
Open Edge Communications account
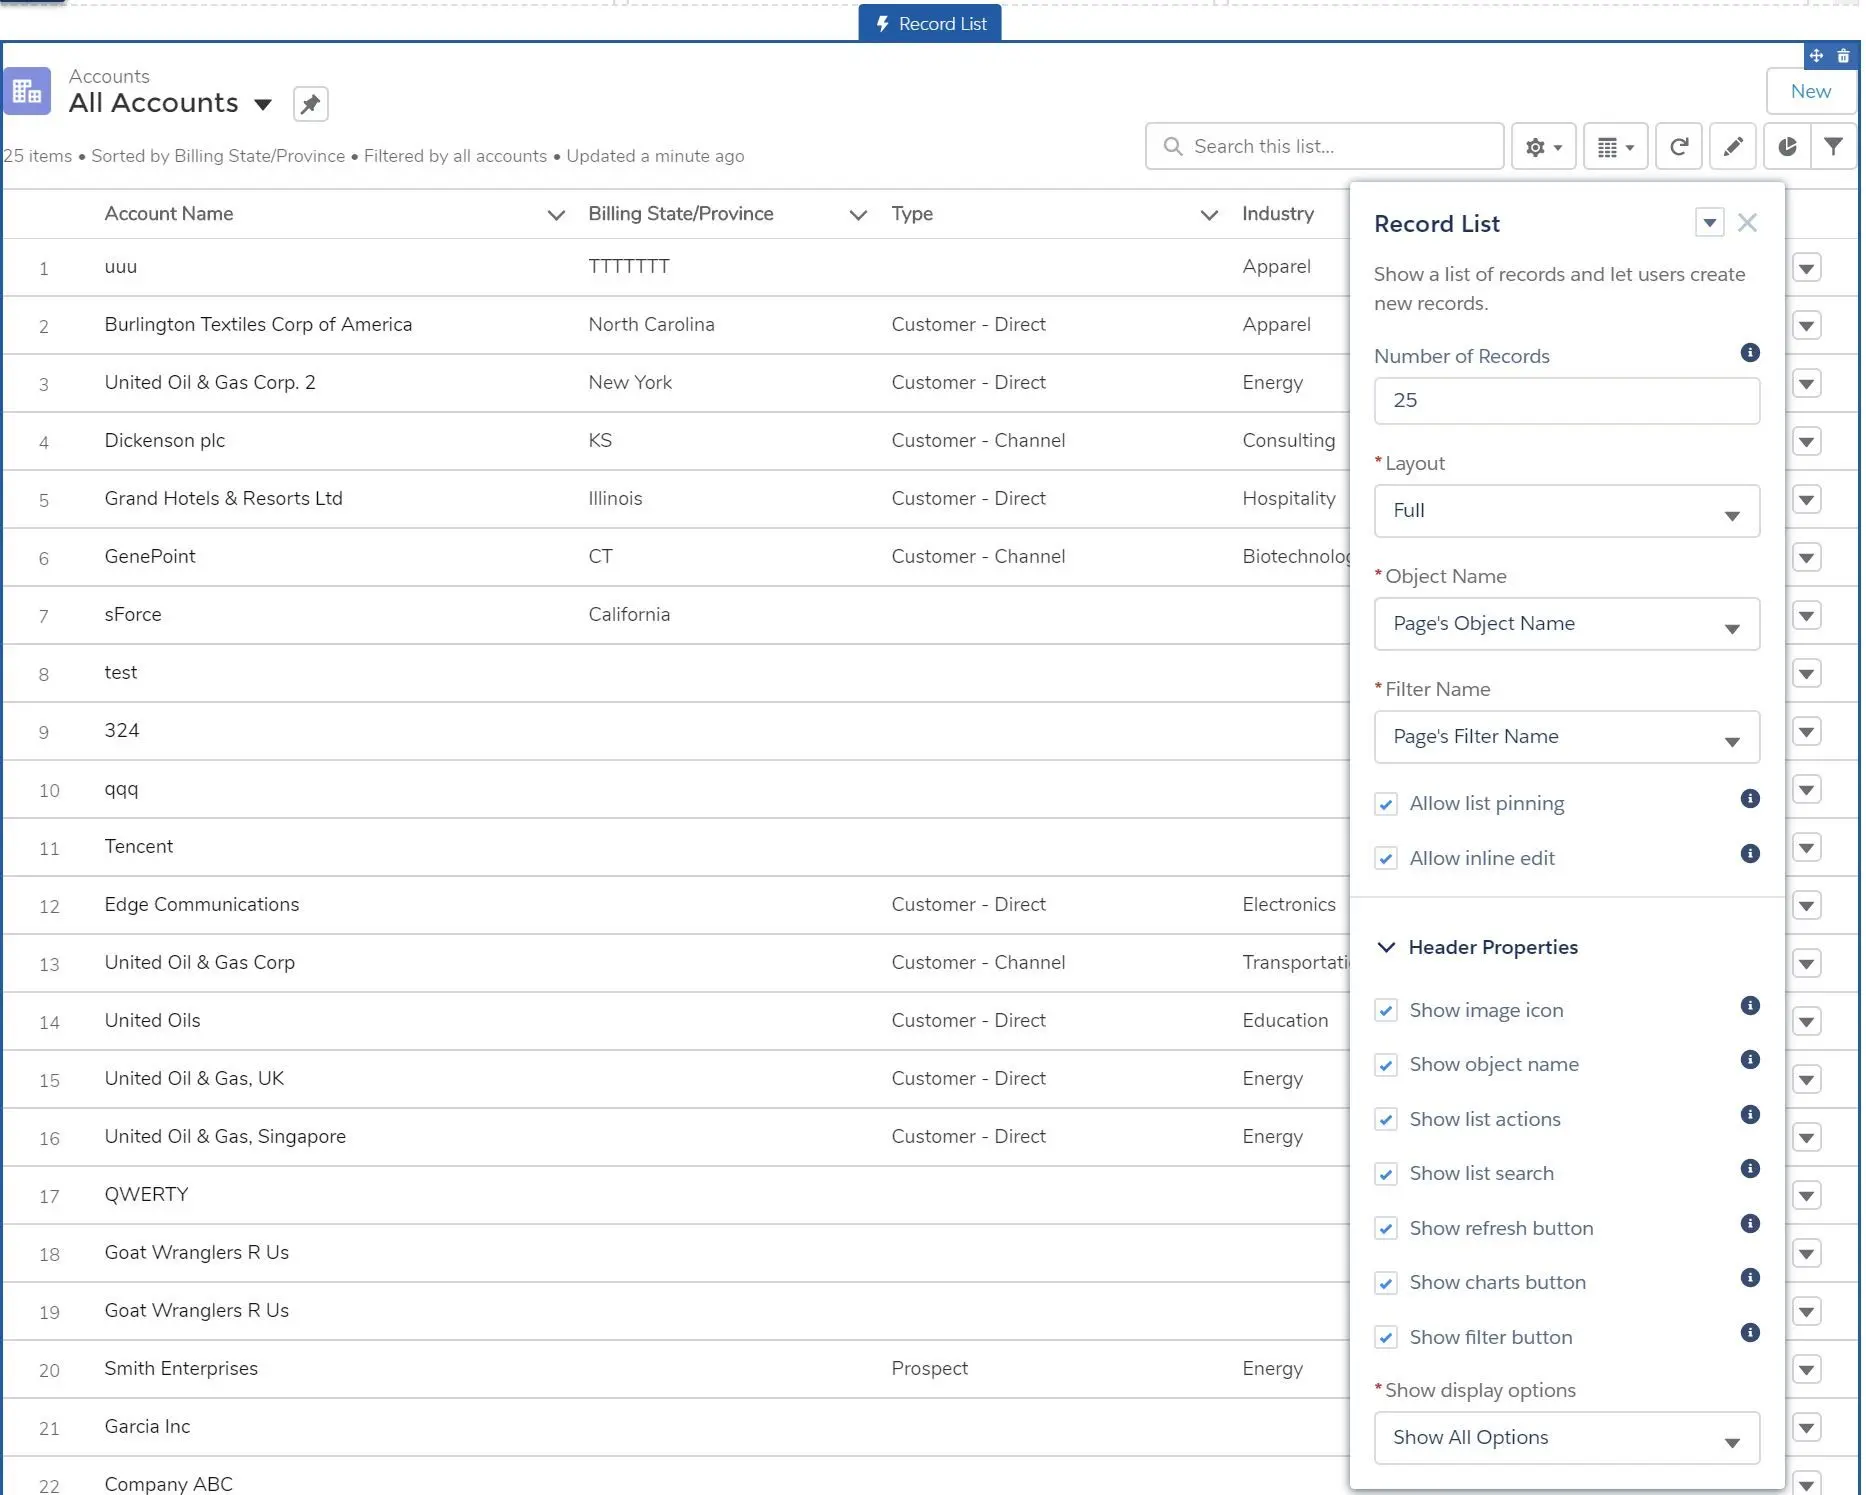tap(202, 905)
